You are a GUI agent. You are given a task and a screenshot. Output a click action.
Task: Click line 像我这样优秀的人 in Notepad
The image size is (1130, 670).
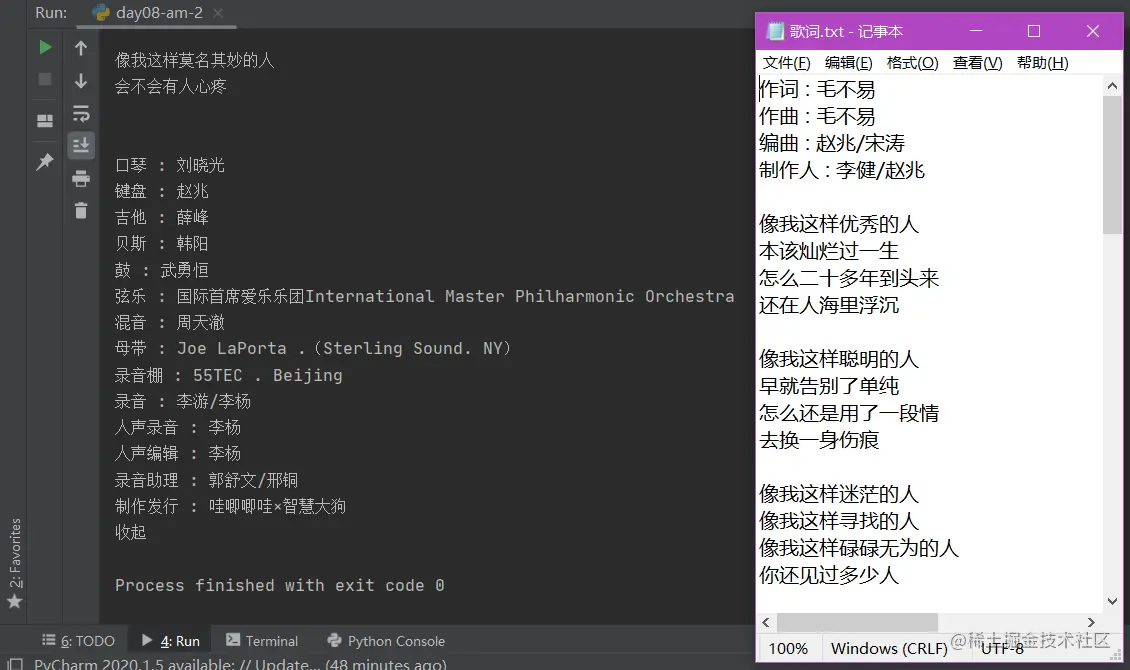[839, 224]
